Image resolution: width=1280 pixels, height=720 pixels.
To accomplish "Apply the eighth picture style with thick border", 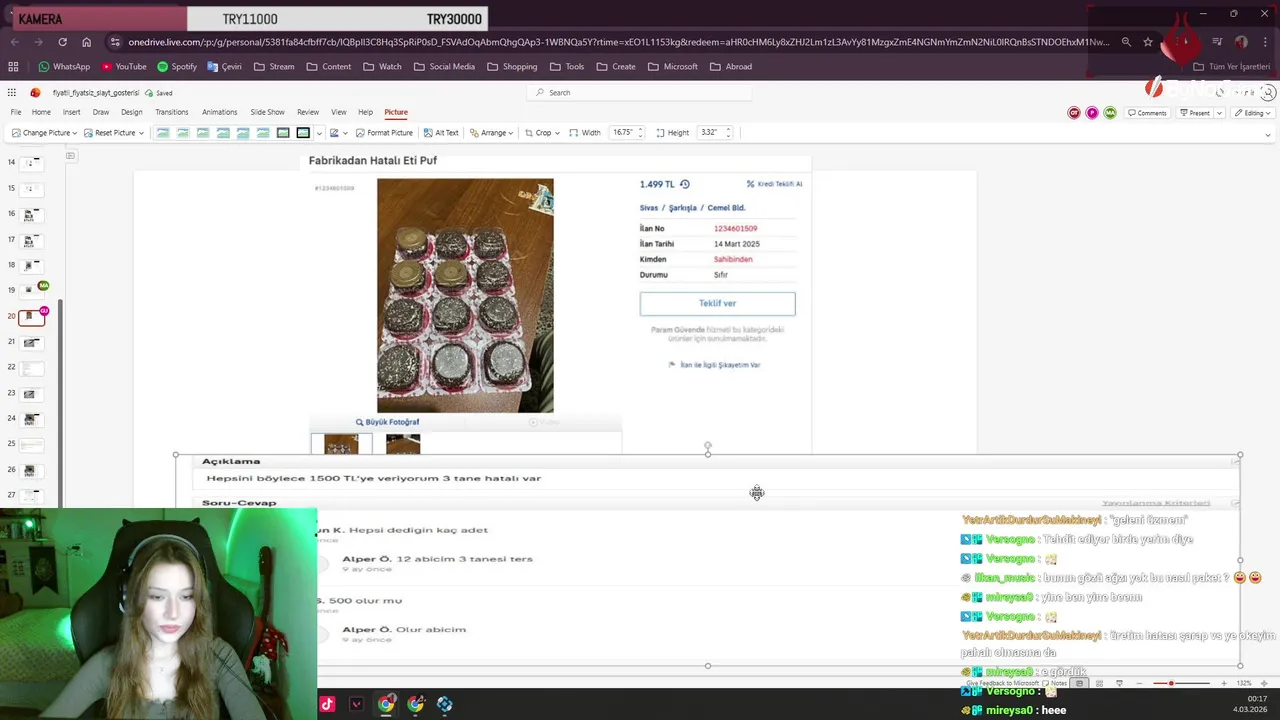I will point(302,132).
